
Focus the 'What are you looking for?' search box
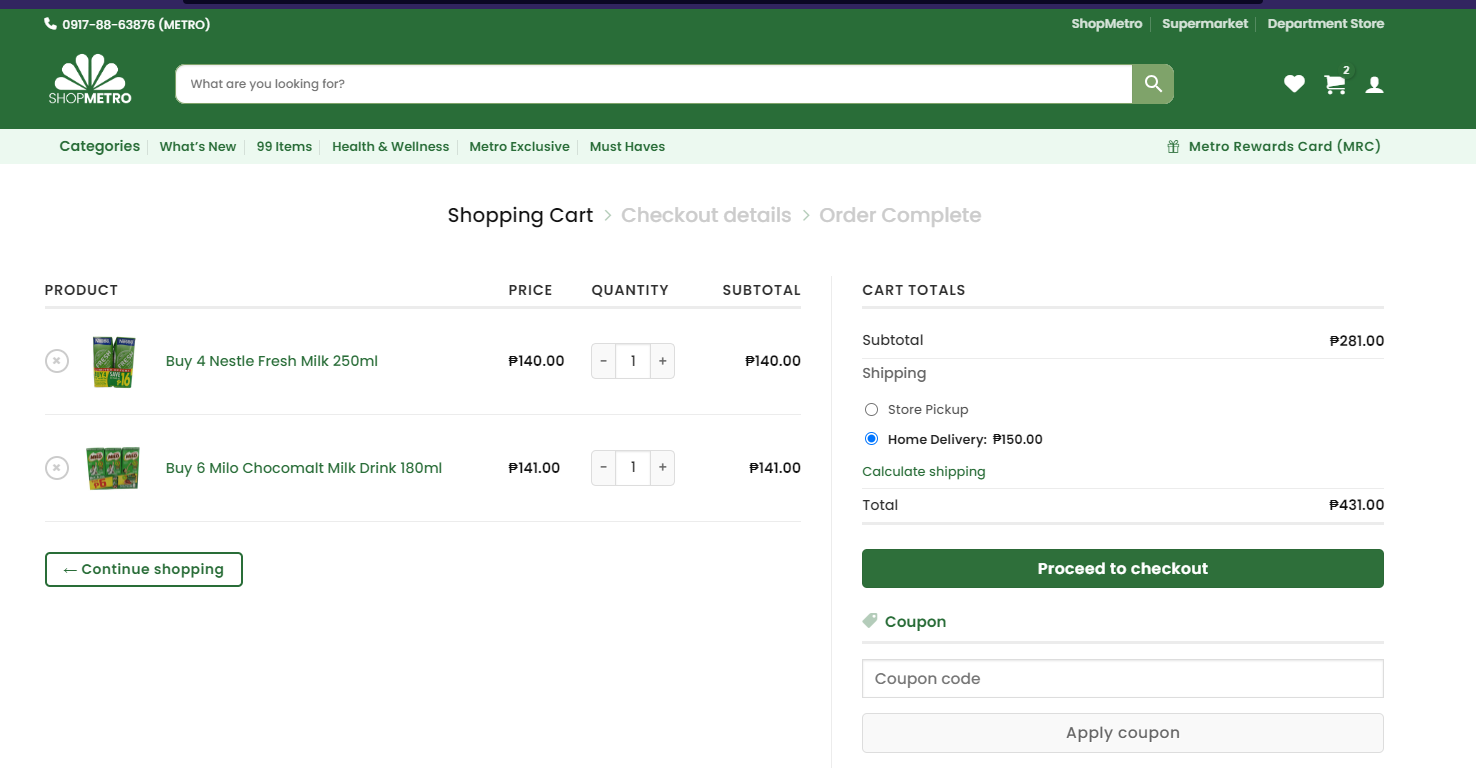(654, 84)
